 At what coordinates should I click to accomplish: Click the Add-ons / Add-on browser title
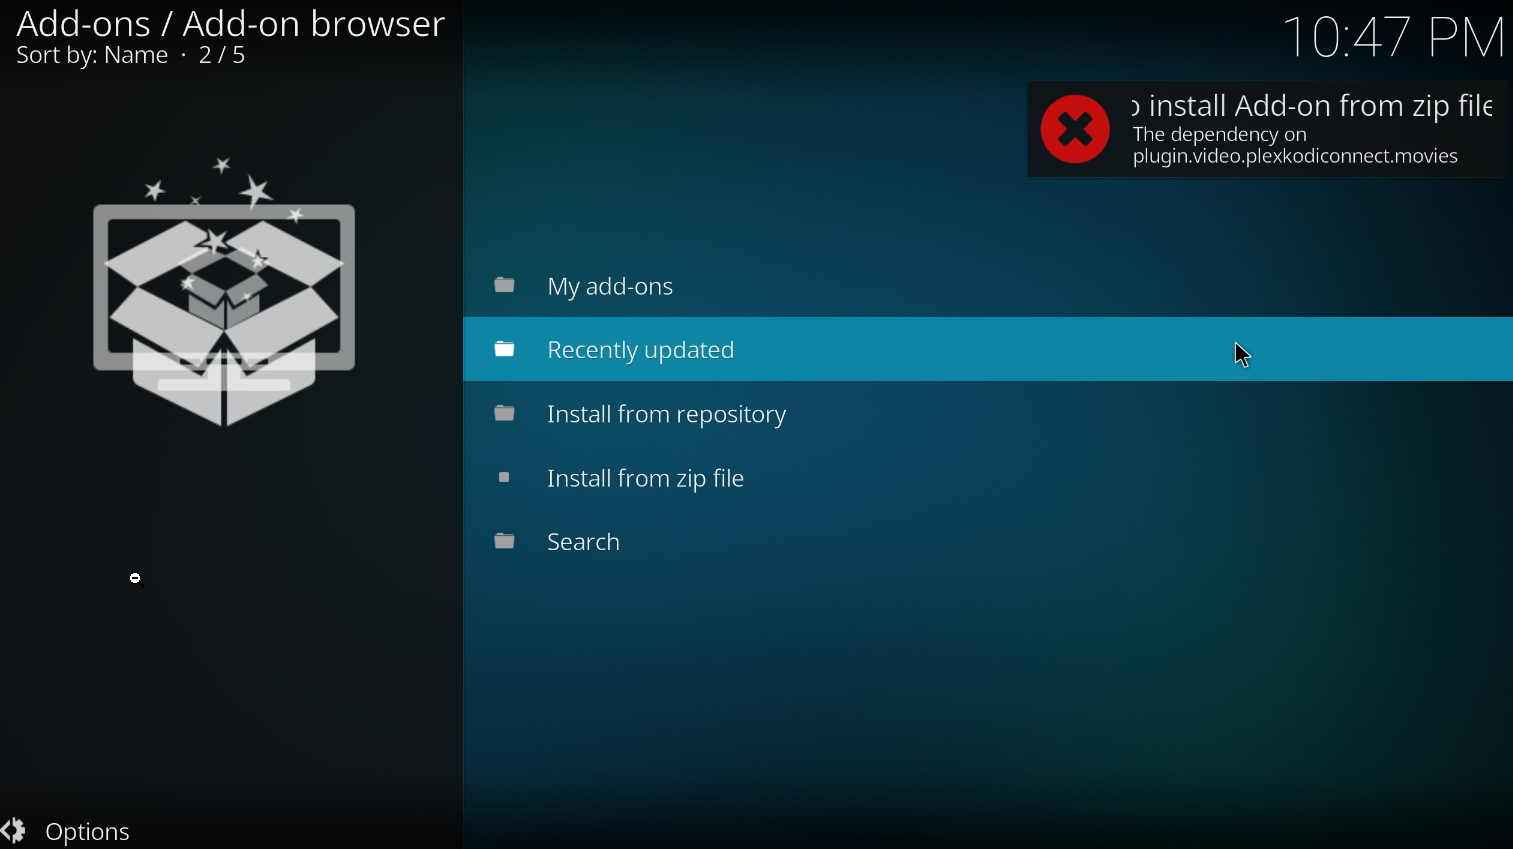coord(231,23)
